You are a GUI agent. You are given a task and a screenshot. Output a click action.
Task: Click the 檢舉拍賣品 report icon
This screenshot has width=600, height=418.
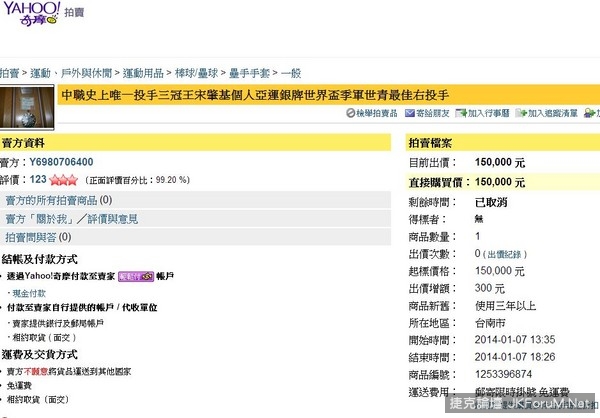pos(347,114)
